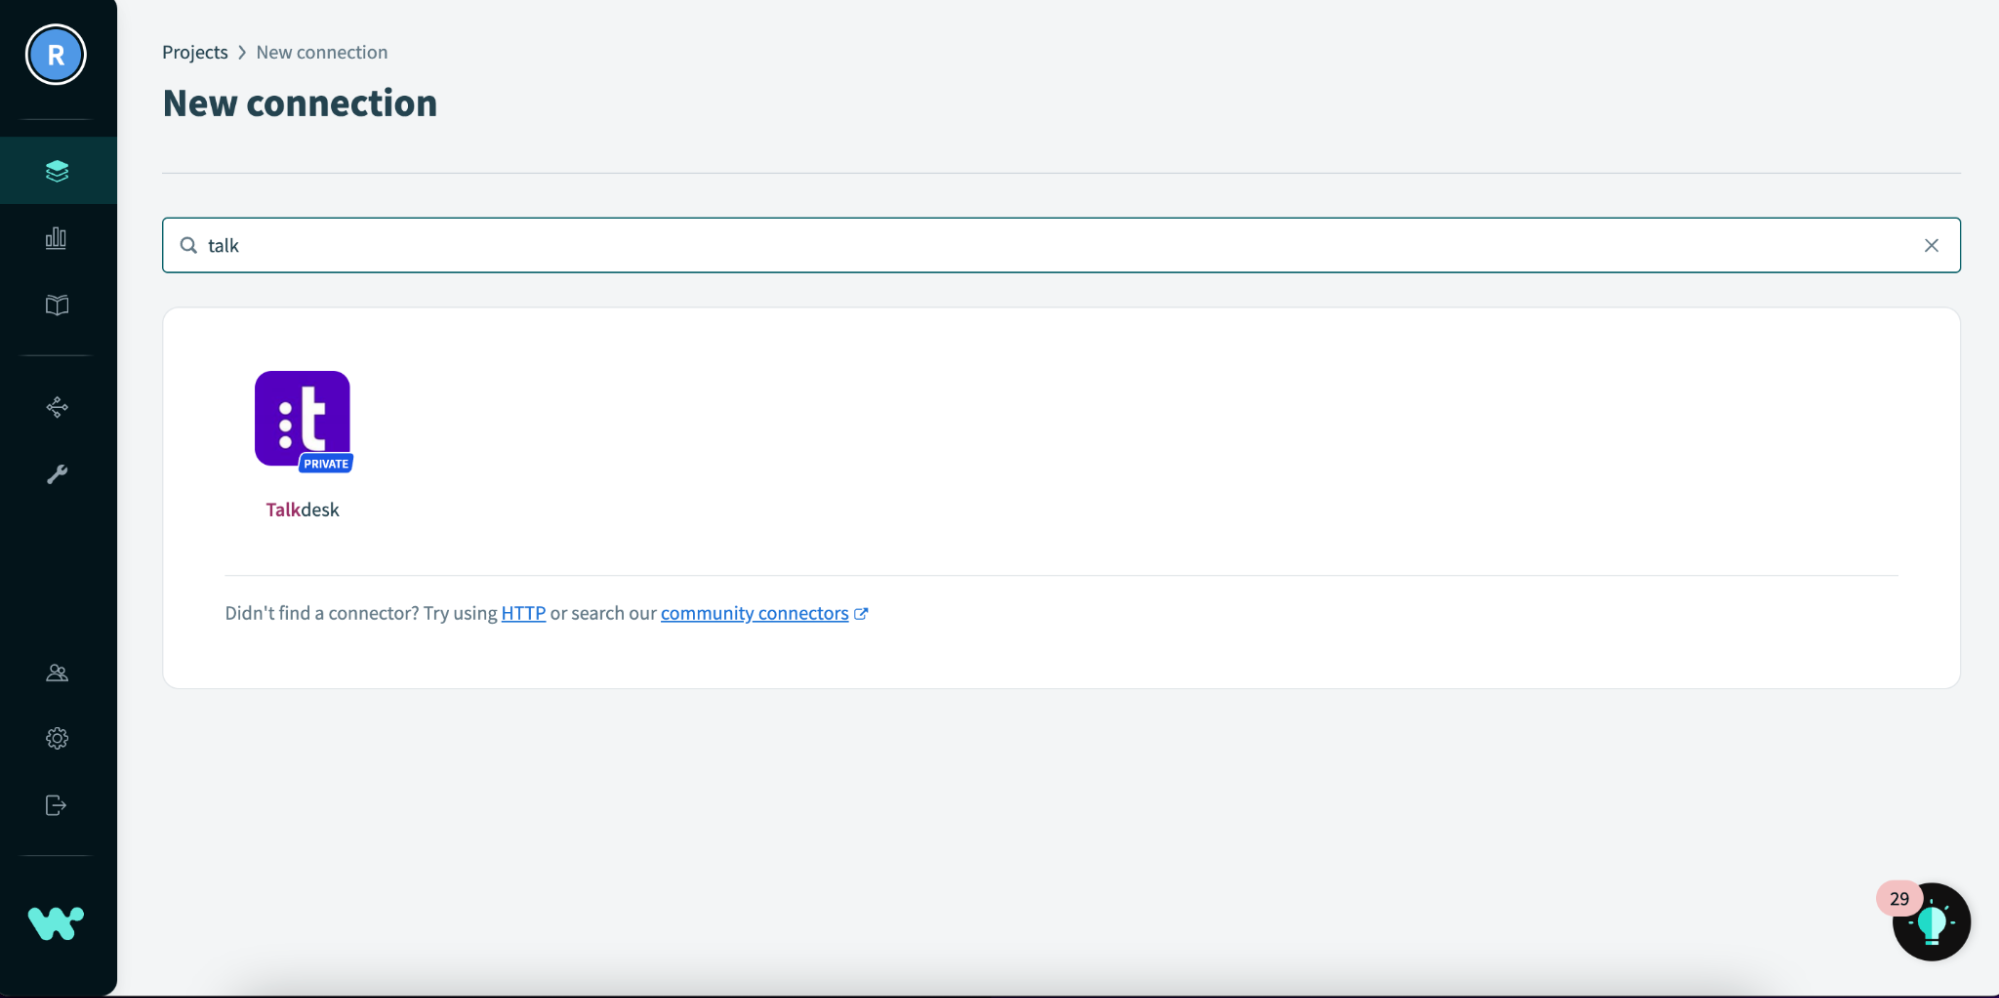1999x998 pixels.
Task: Select the Talkdesk connector logo
Action: pos(302,419)
